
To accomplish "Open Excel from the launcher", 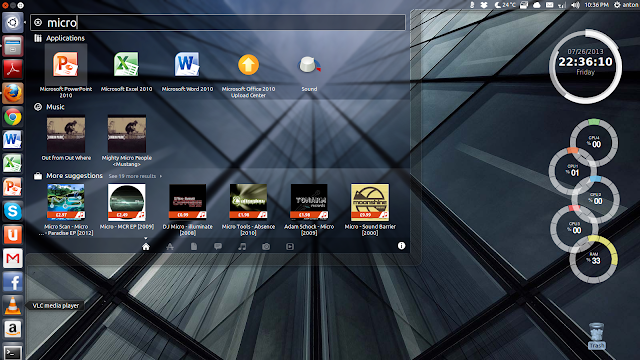I will 13,164.
